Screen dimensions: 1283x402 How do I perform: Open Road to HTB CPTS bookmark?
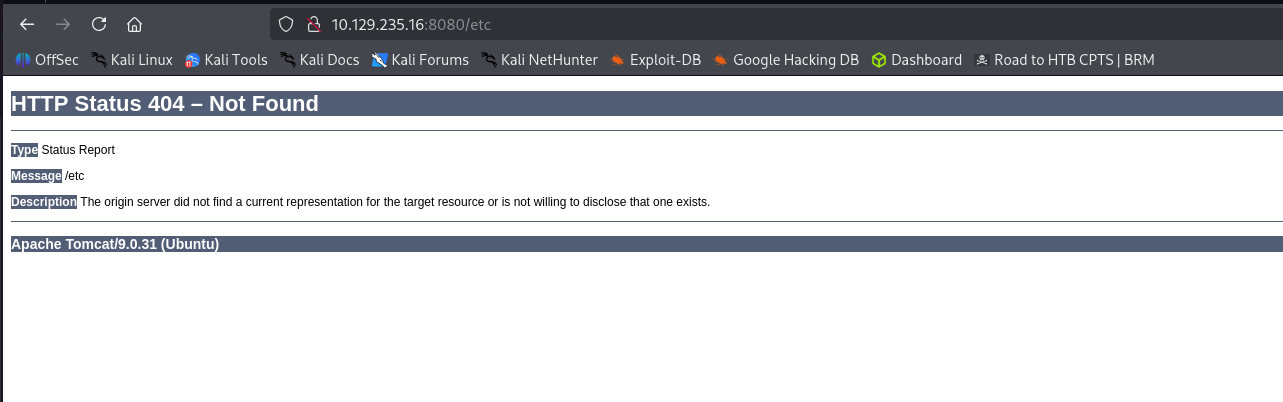(x=1064, y=60)
